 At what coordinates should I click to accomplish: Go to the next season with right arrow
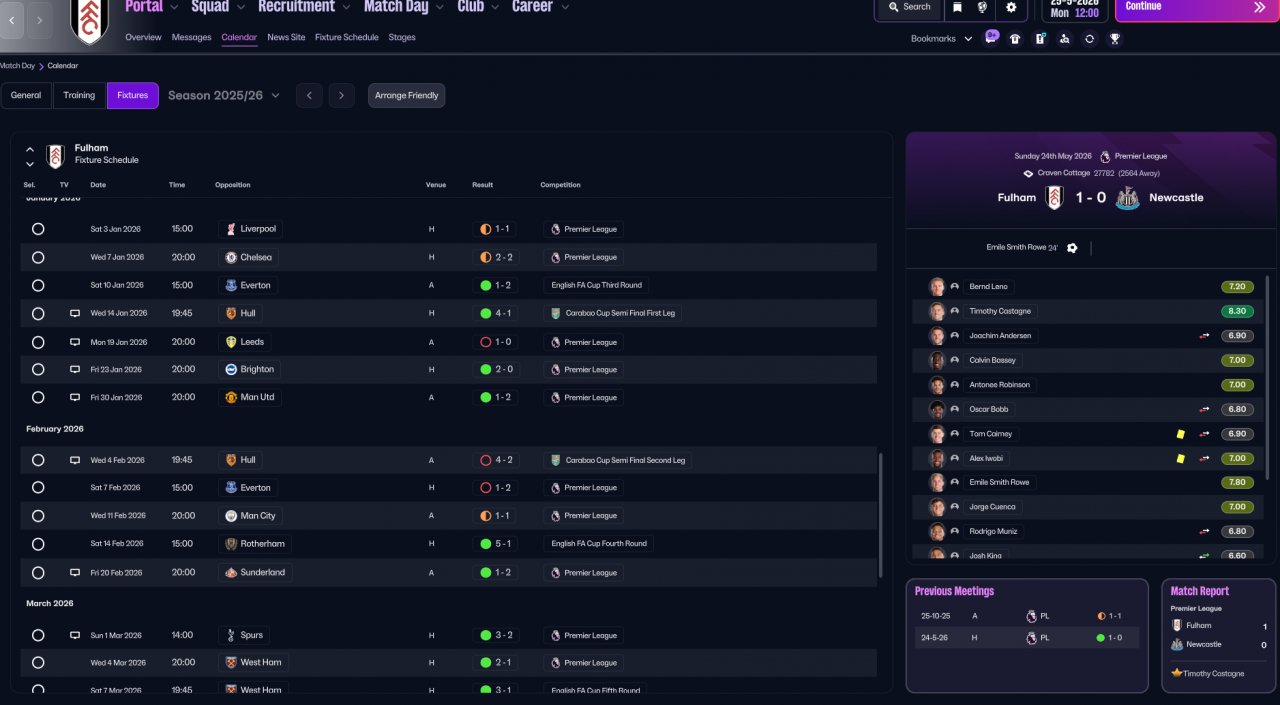[x=342, y=96]
